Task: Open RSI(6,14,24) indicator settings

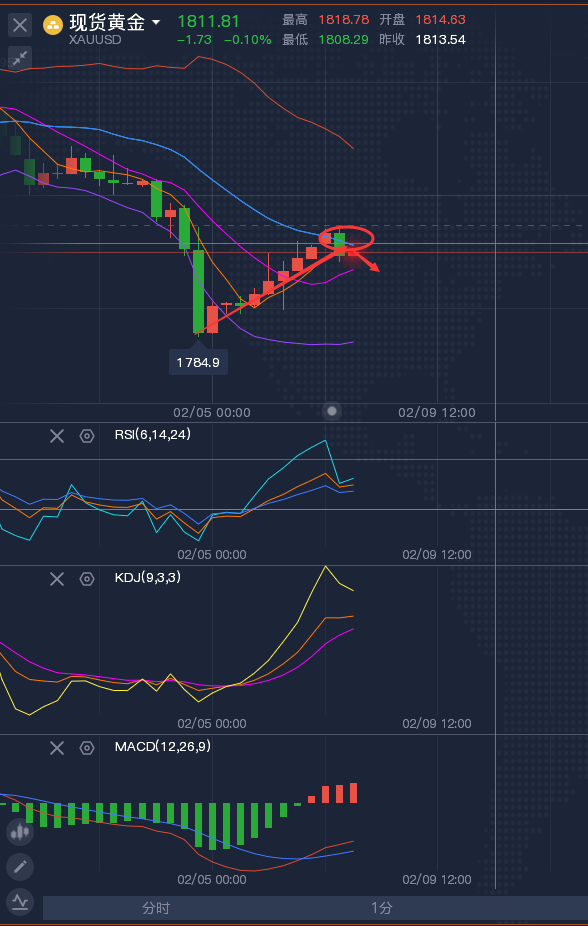Action: click(87, 436)
